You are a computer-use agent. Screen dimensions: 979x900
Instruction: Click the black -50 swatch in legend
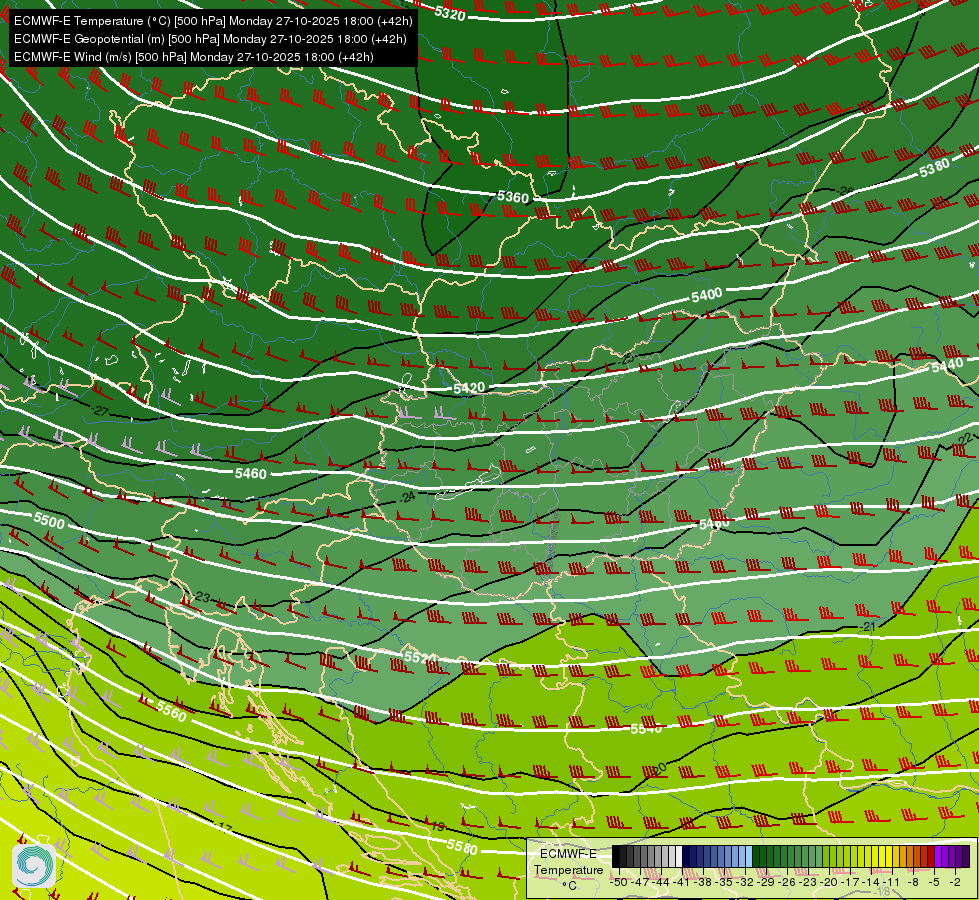[616, 856]
